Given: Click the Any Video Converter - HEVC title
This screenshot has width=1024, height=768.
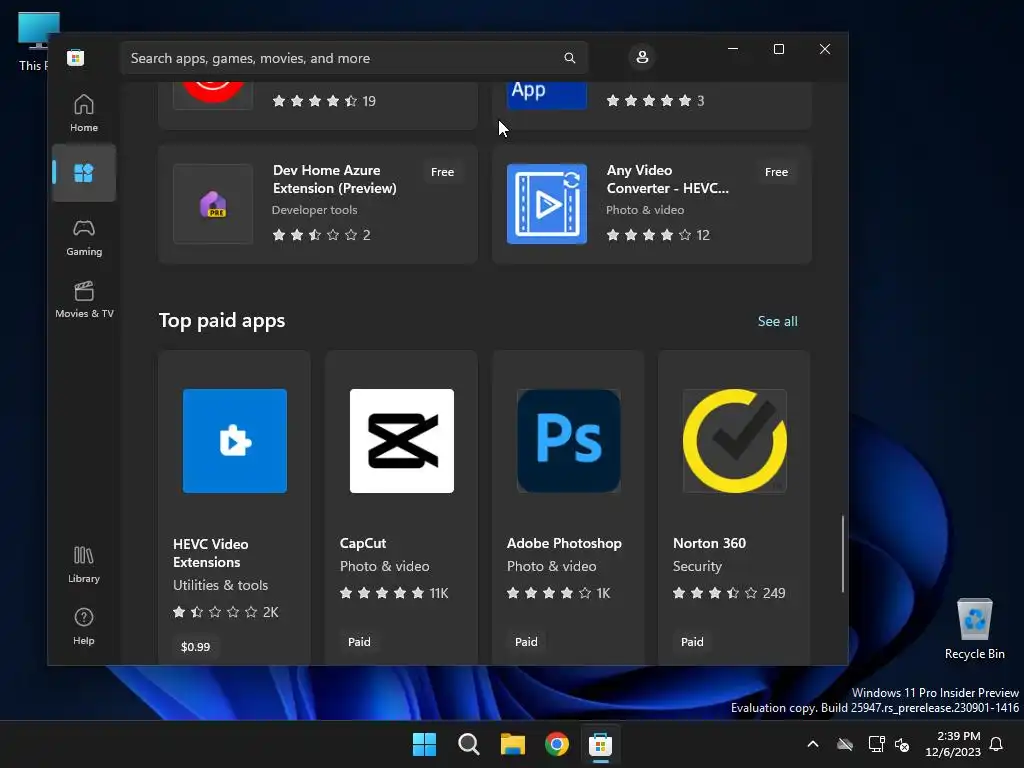Looking at the screenshot, I should coord(667,179).
